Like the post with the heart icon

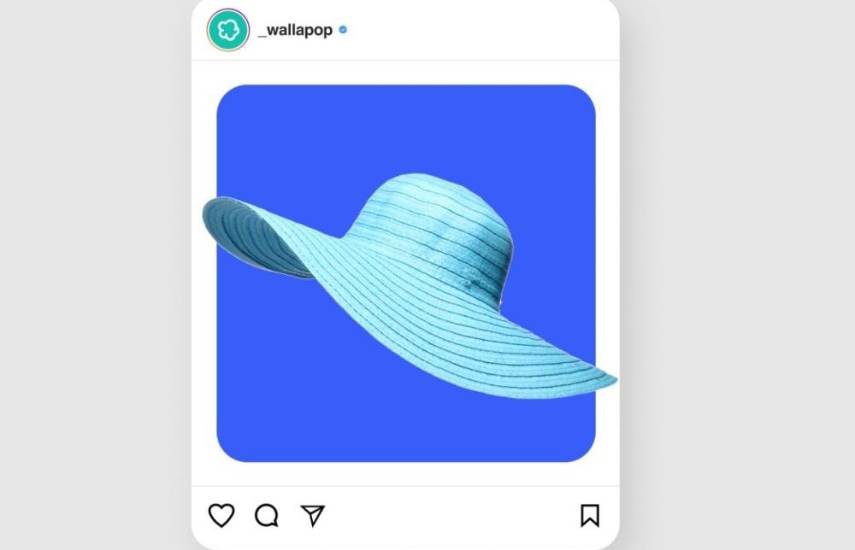tap(221, 515)
